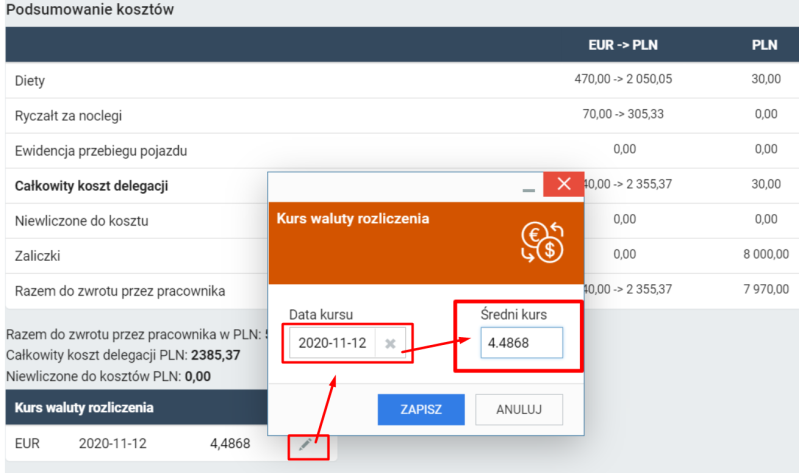
Task: Click the Ryczałt za noclegi row label
Action: pyautogui.click(x=68, y=116)
